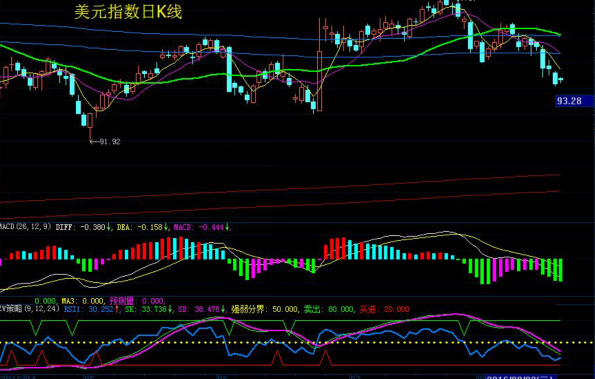
Task: Click the highlighted date label at bottom right
Action: 519,377
